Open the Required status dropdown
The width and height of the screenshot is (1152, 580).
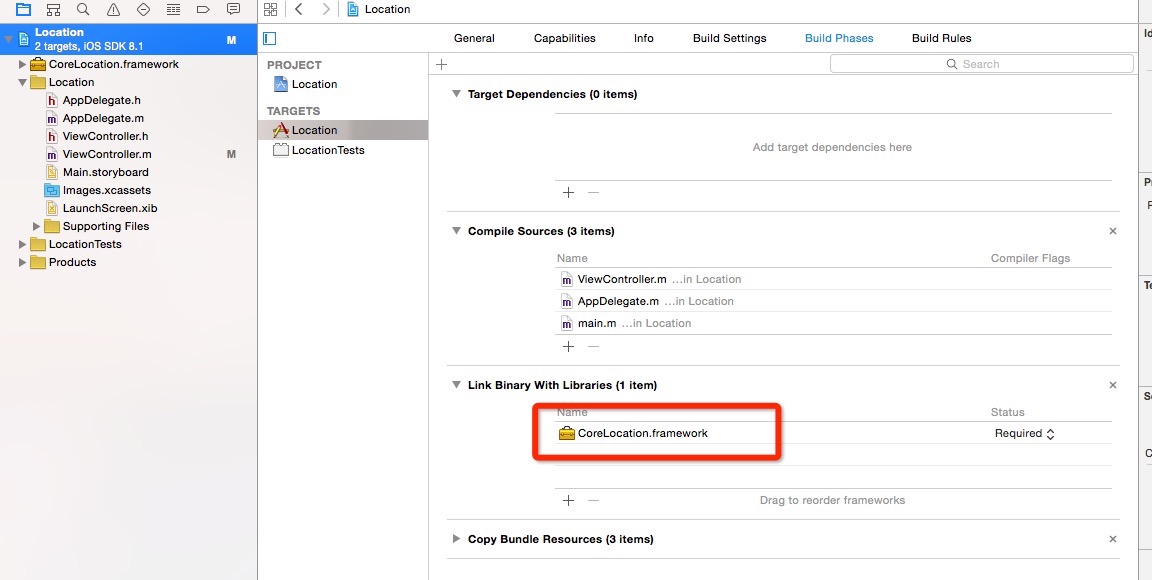click(1025, 434)
